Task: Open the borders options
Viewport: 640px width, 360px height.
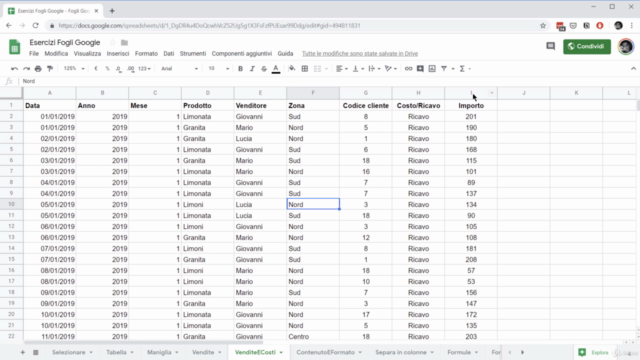Action: pyautogui.click(x=304, y=69)
